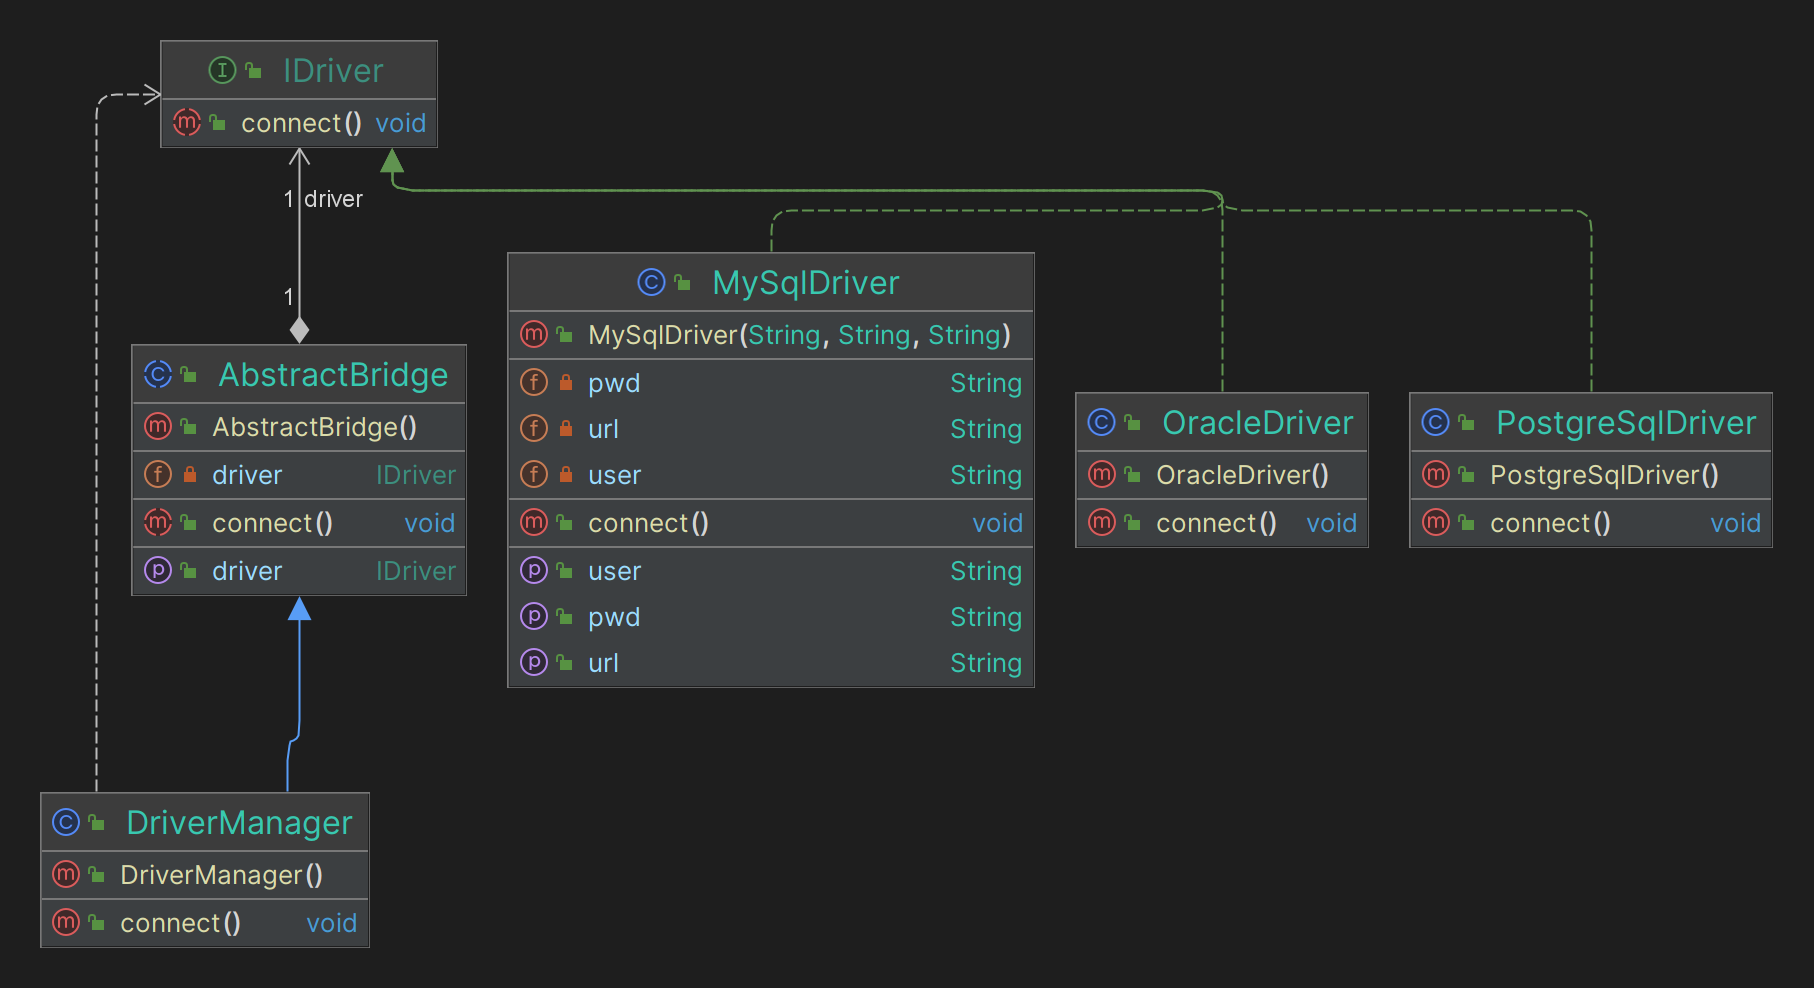Select the AbstractBridge() constructor row
Viewport: 1814px width, 988px height.
(314, 427)
